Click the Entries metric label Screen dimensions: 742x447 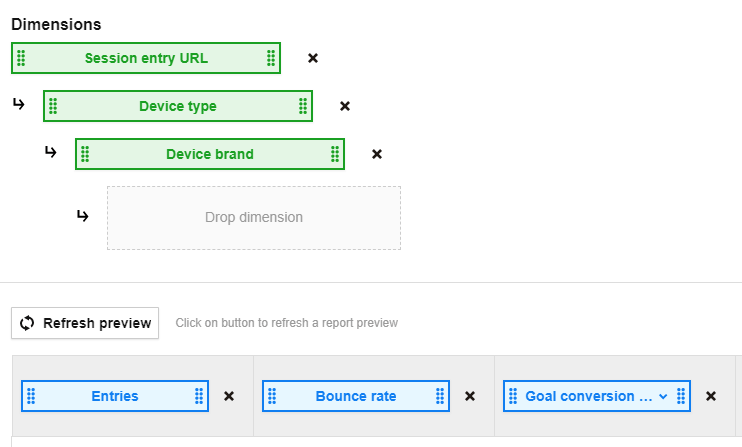[x=115, y=396]
